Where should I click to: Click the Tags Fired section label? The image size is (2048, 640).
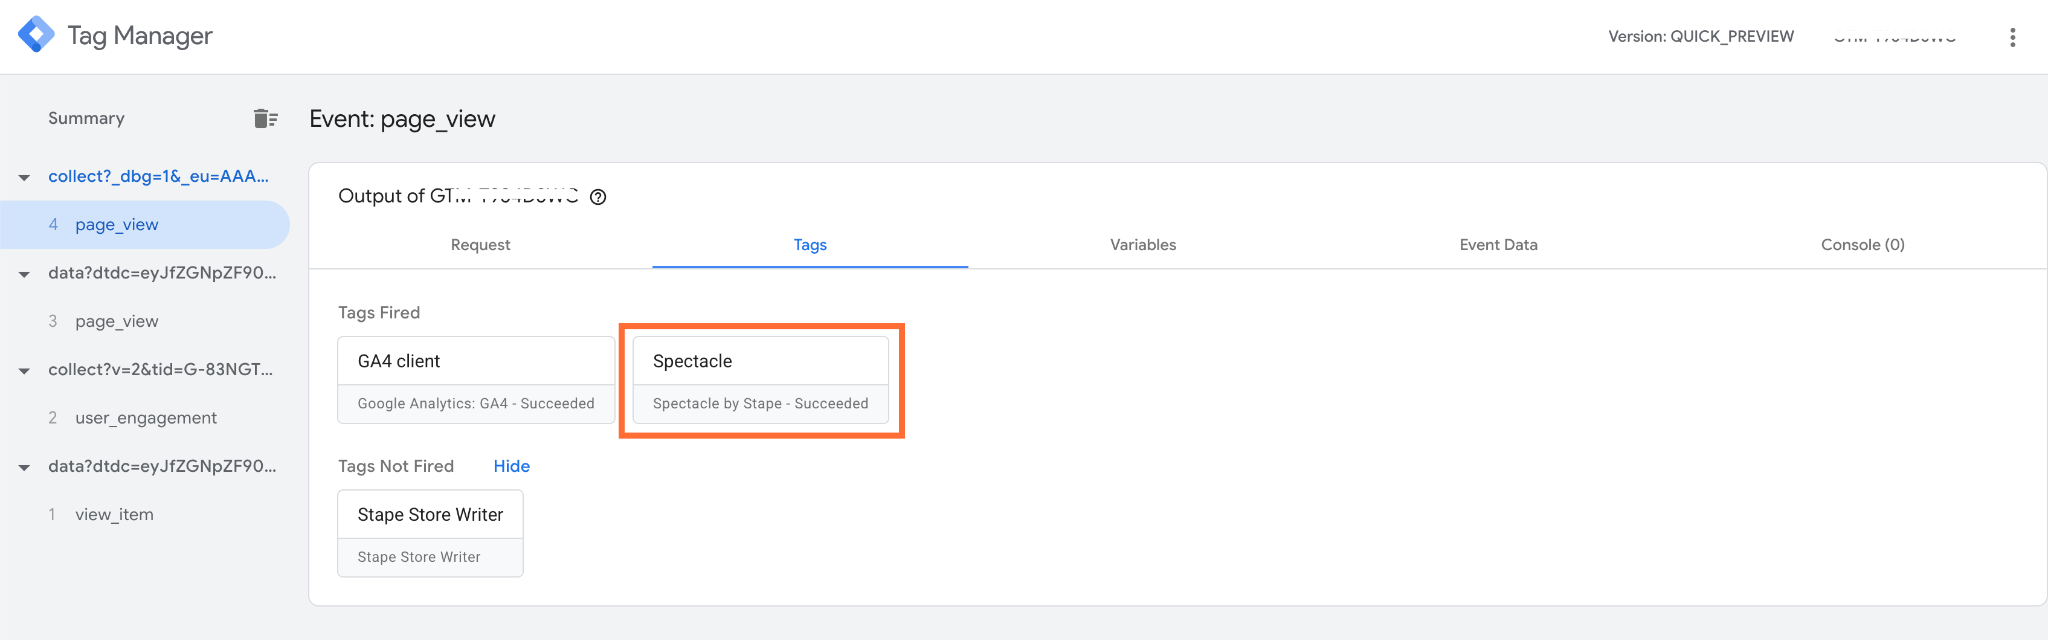(x=379, y=312)
